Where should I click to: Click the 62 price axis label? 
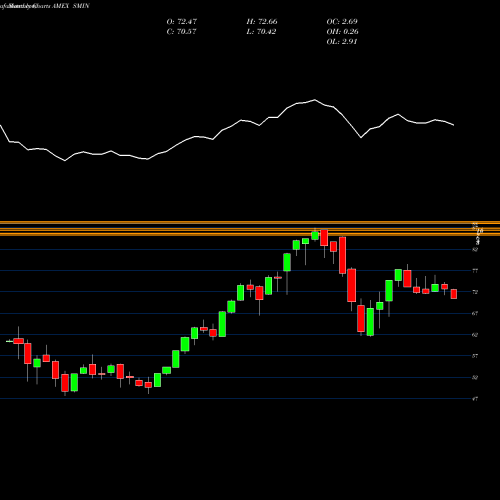[476, 335]
